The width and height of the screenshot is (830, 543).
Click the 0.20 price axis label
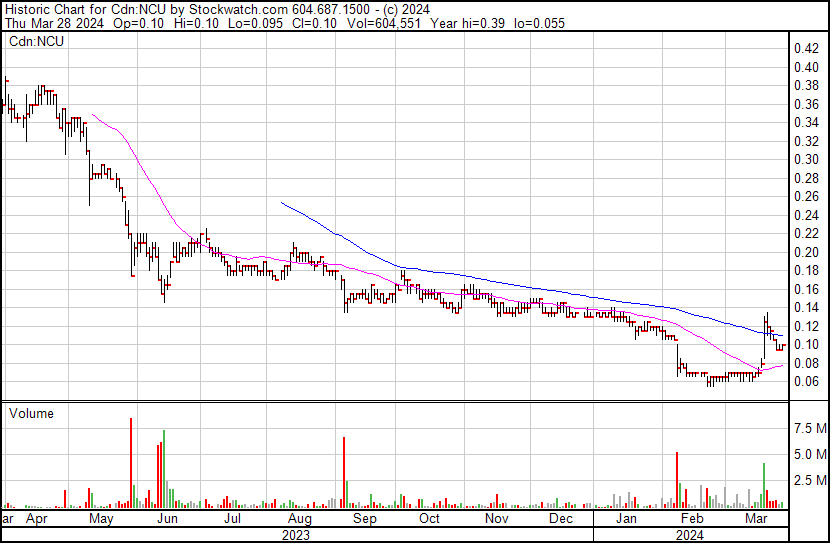coord(806,252)
